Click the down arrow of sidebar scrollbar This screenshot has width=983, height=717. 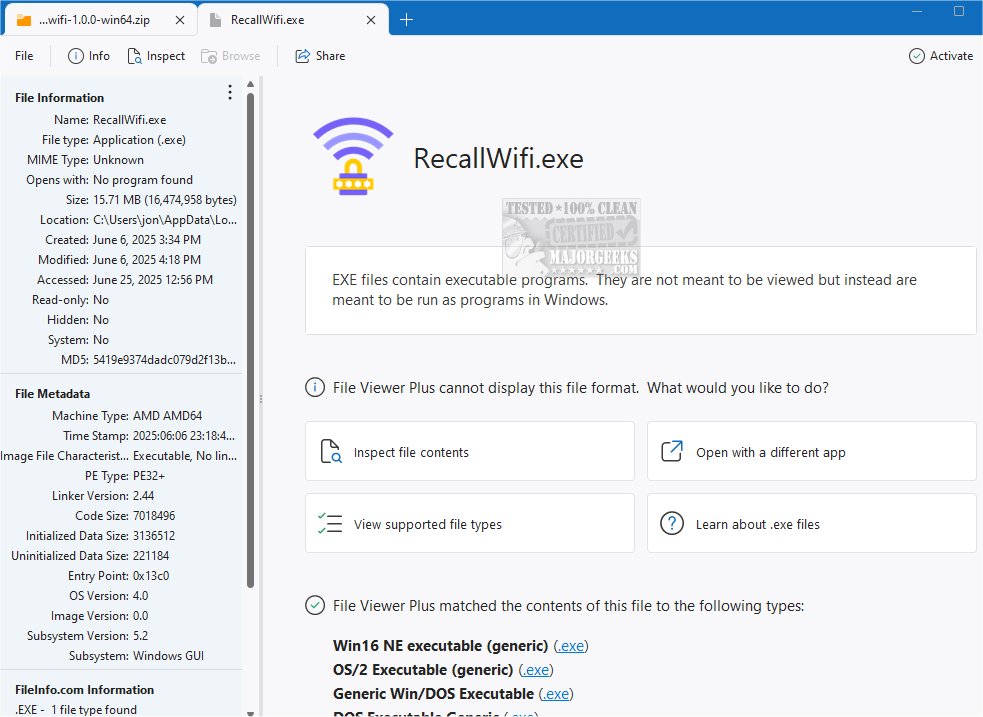point(251,713)
